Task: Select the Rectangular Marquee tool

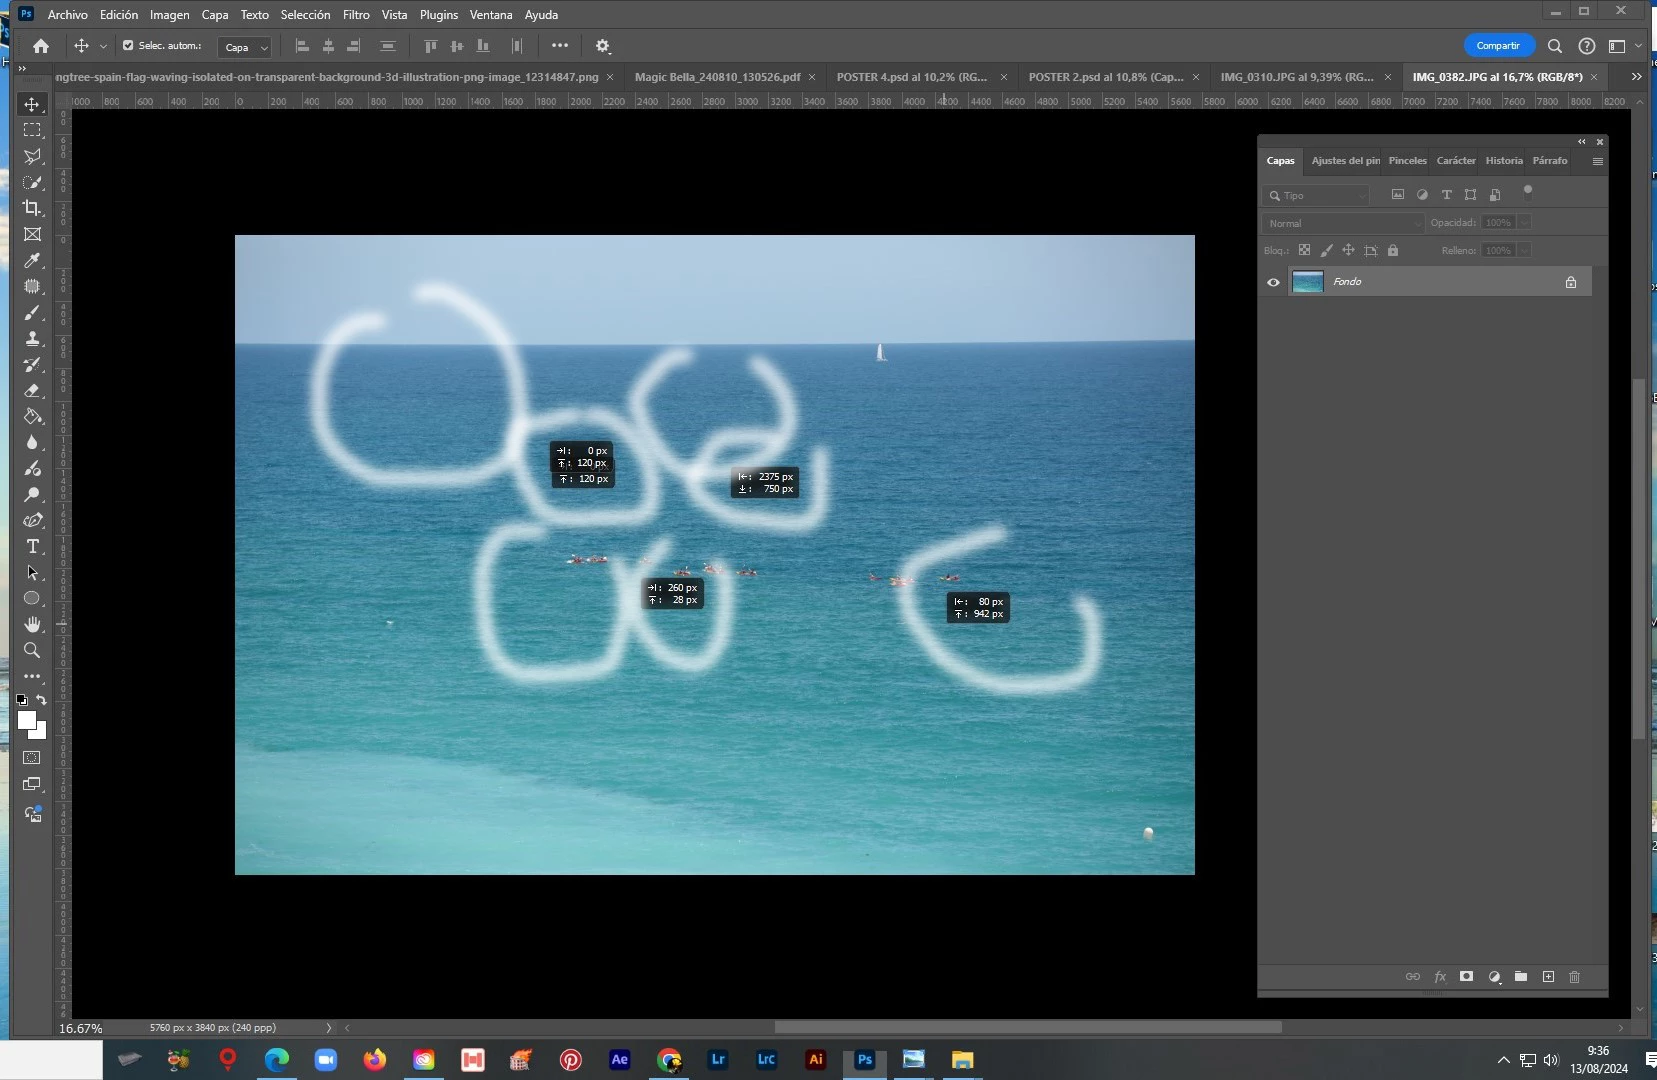Action: tap(32, 131)
